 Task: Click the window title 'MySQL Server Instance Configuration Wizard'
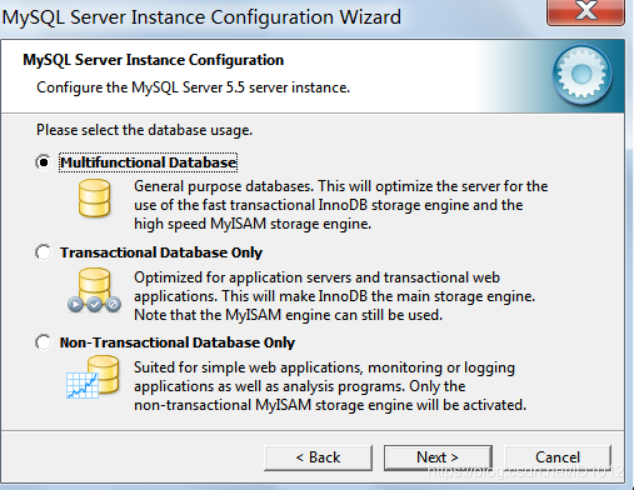(x=201, y=17)
